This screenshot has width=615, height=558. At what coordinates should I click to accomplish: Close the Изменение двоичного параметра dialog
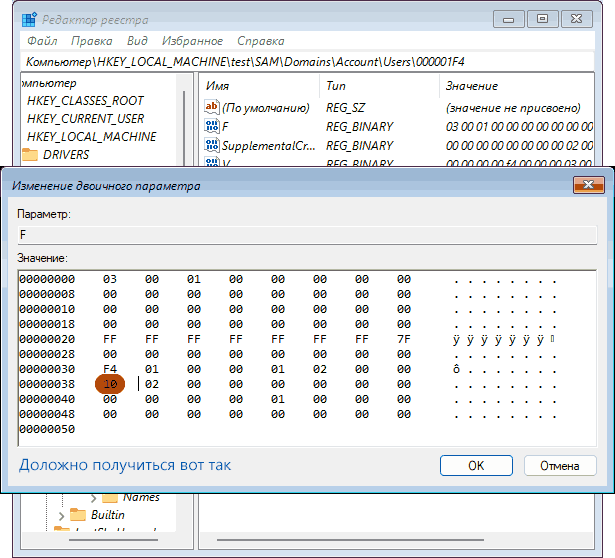[588, 185]
